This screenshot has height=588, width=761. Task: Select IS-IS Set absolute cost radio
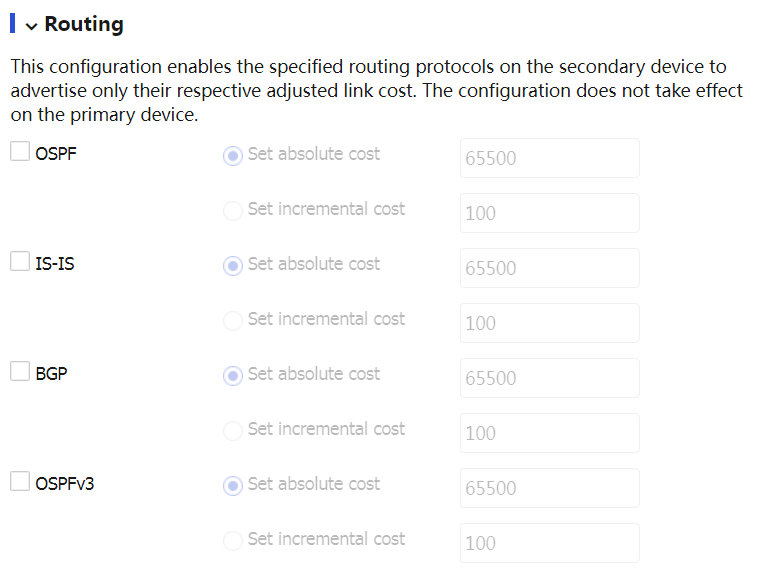click(233, 266)
